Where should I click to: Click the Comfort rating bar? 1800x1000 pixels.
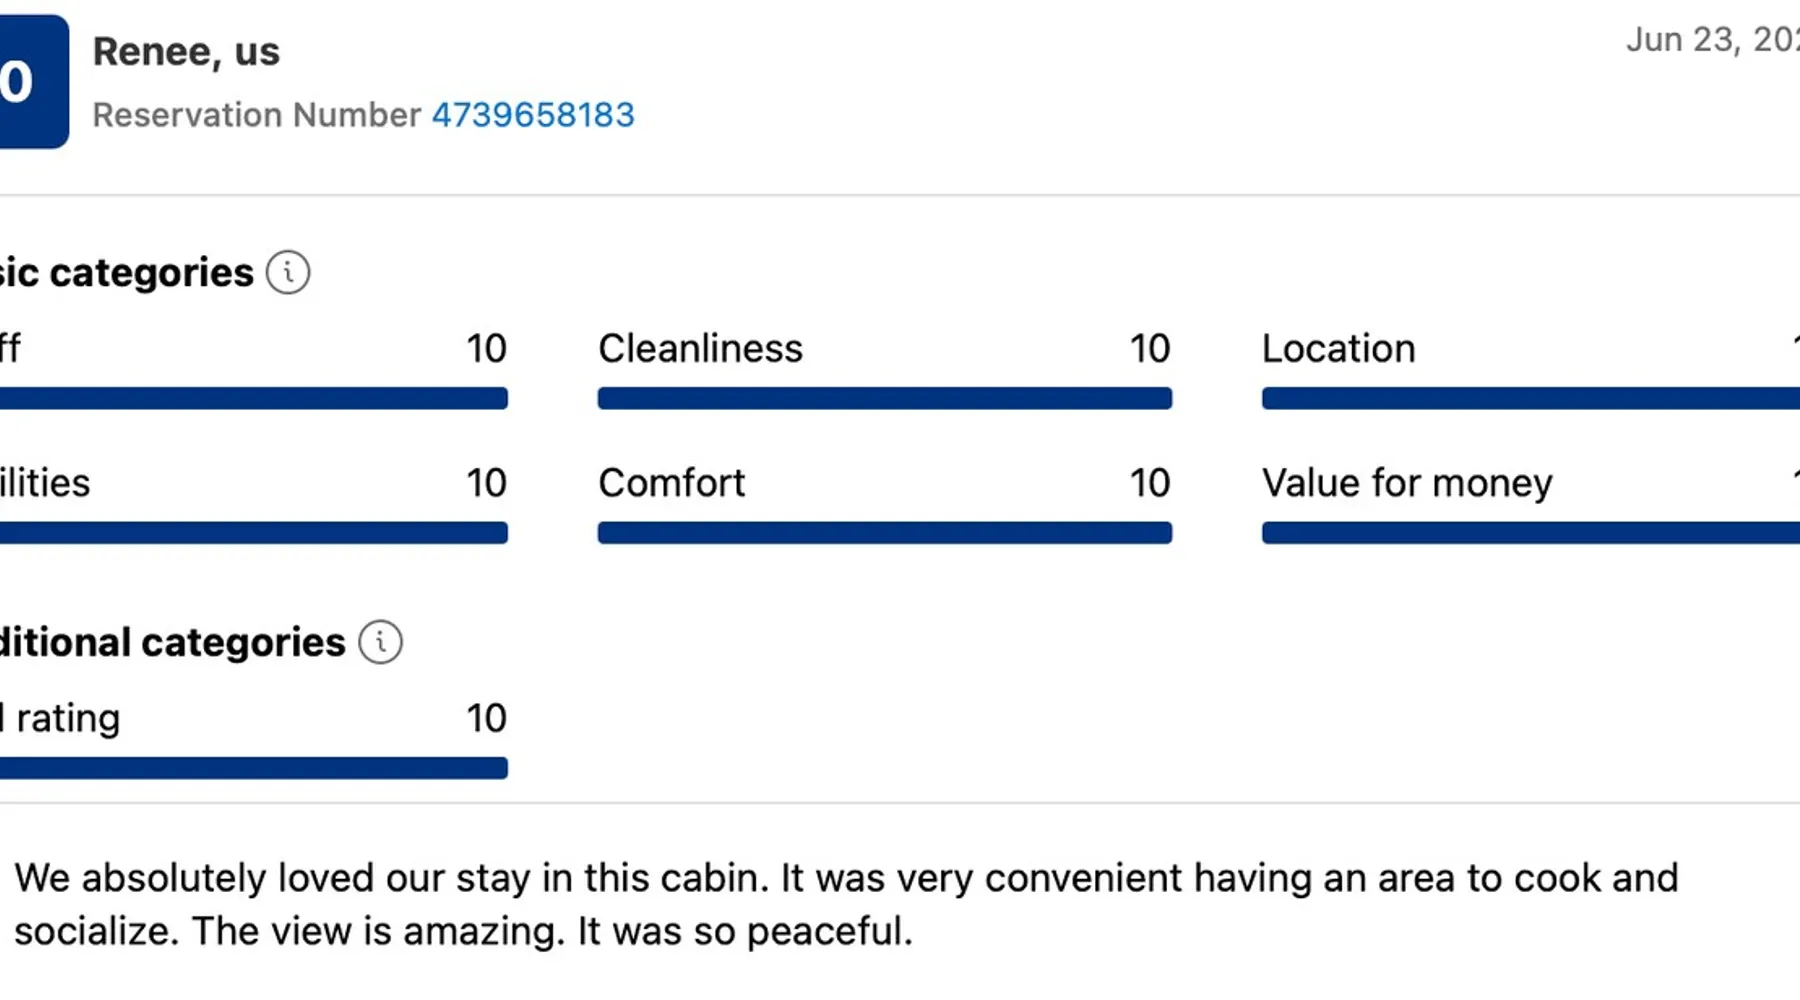(x=884, y=533)
